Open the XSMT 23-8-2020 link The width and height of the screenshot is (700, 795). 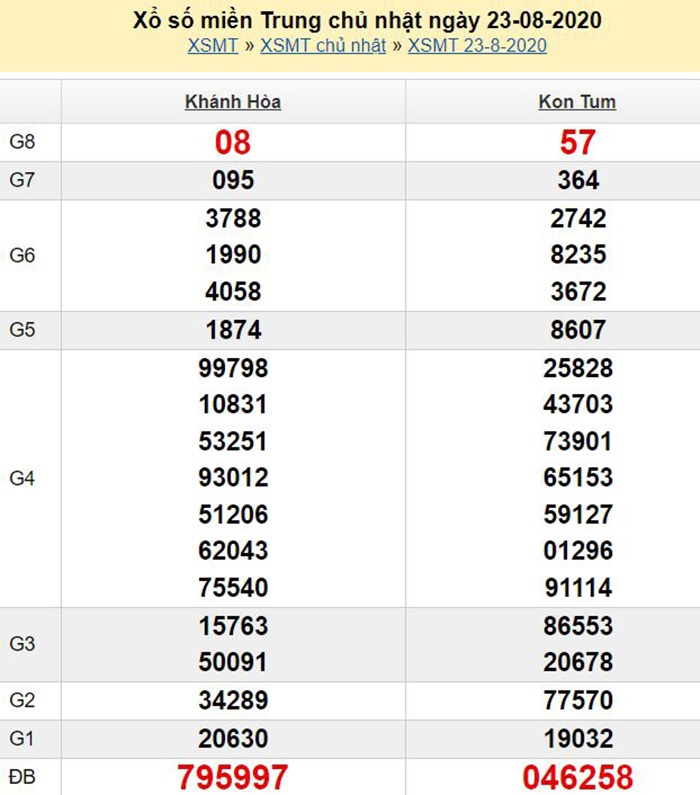[477, 46]
